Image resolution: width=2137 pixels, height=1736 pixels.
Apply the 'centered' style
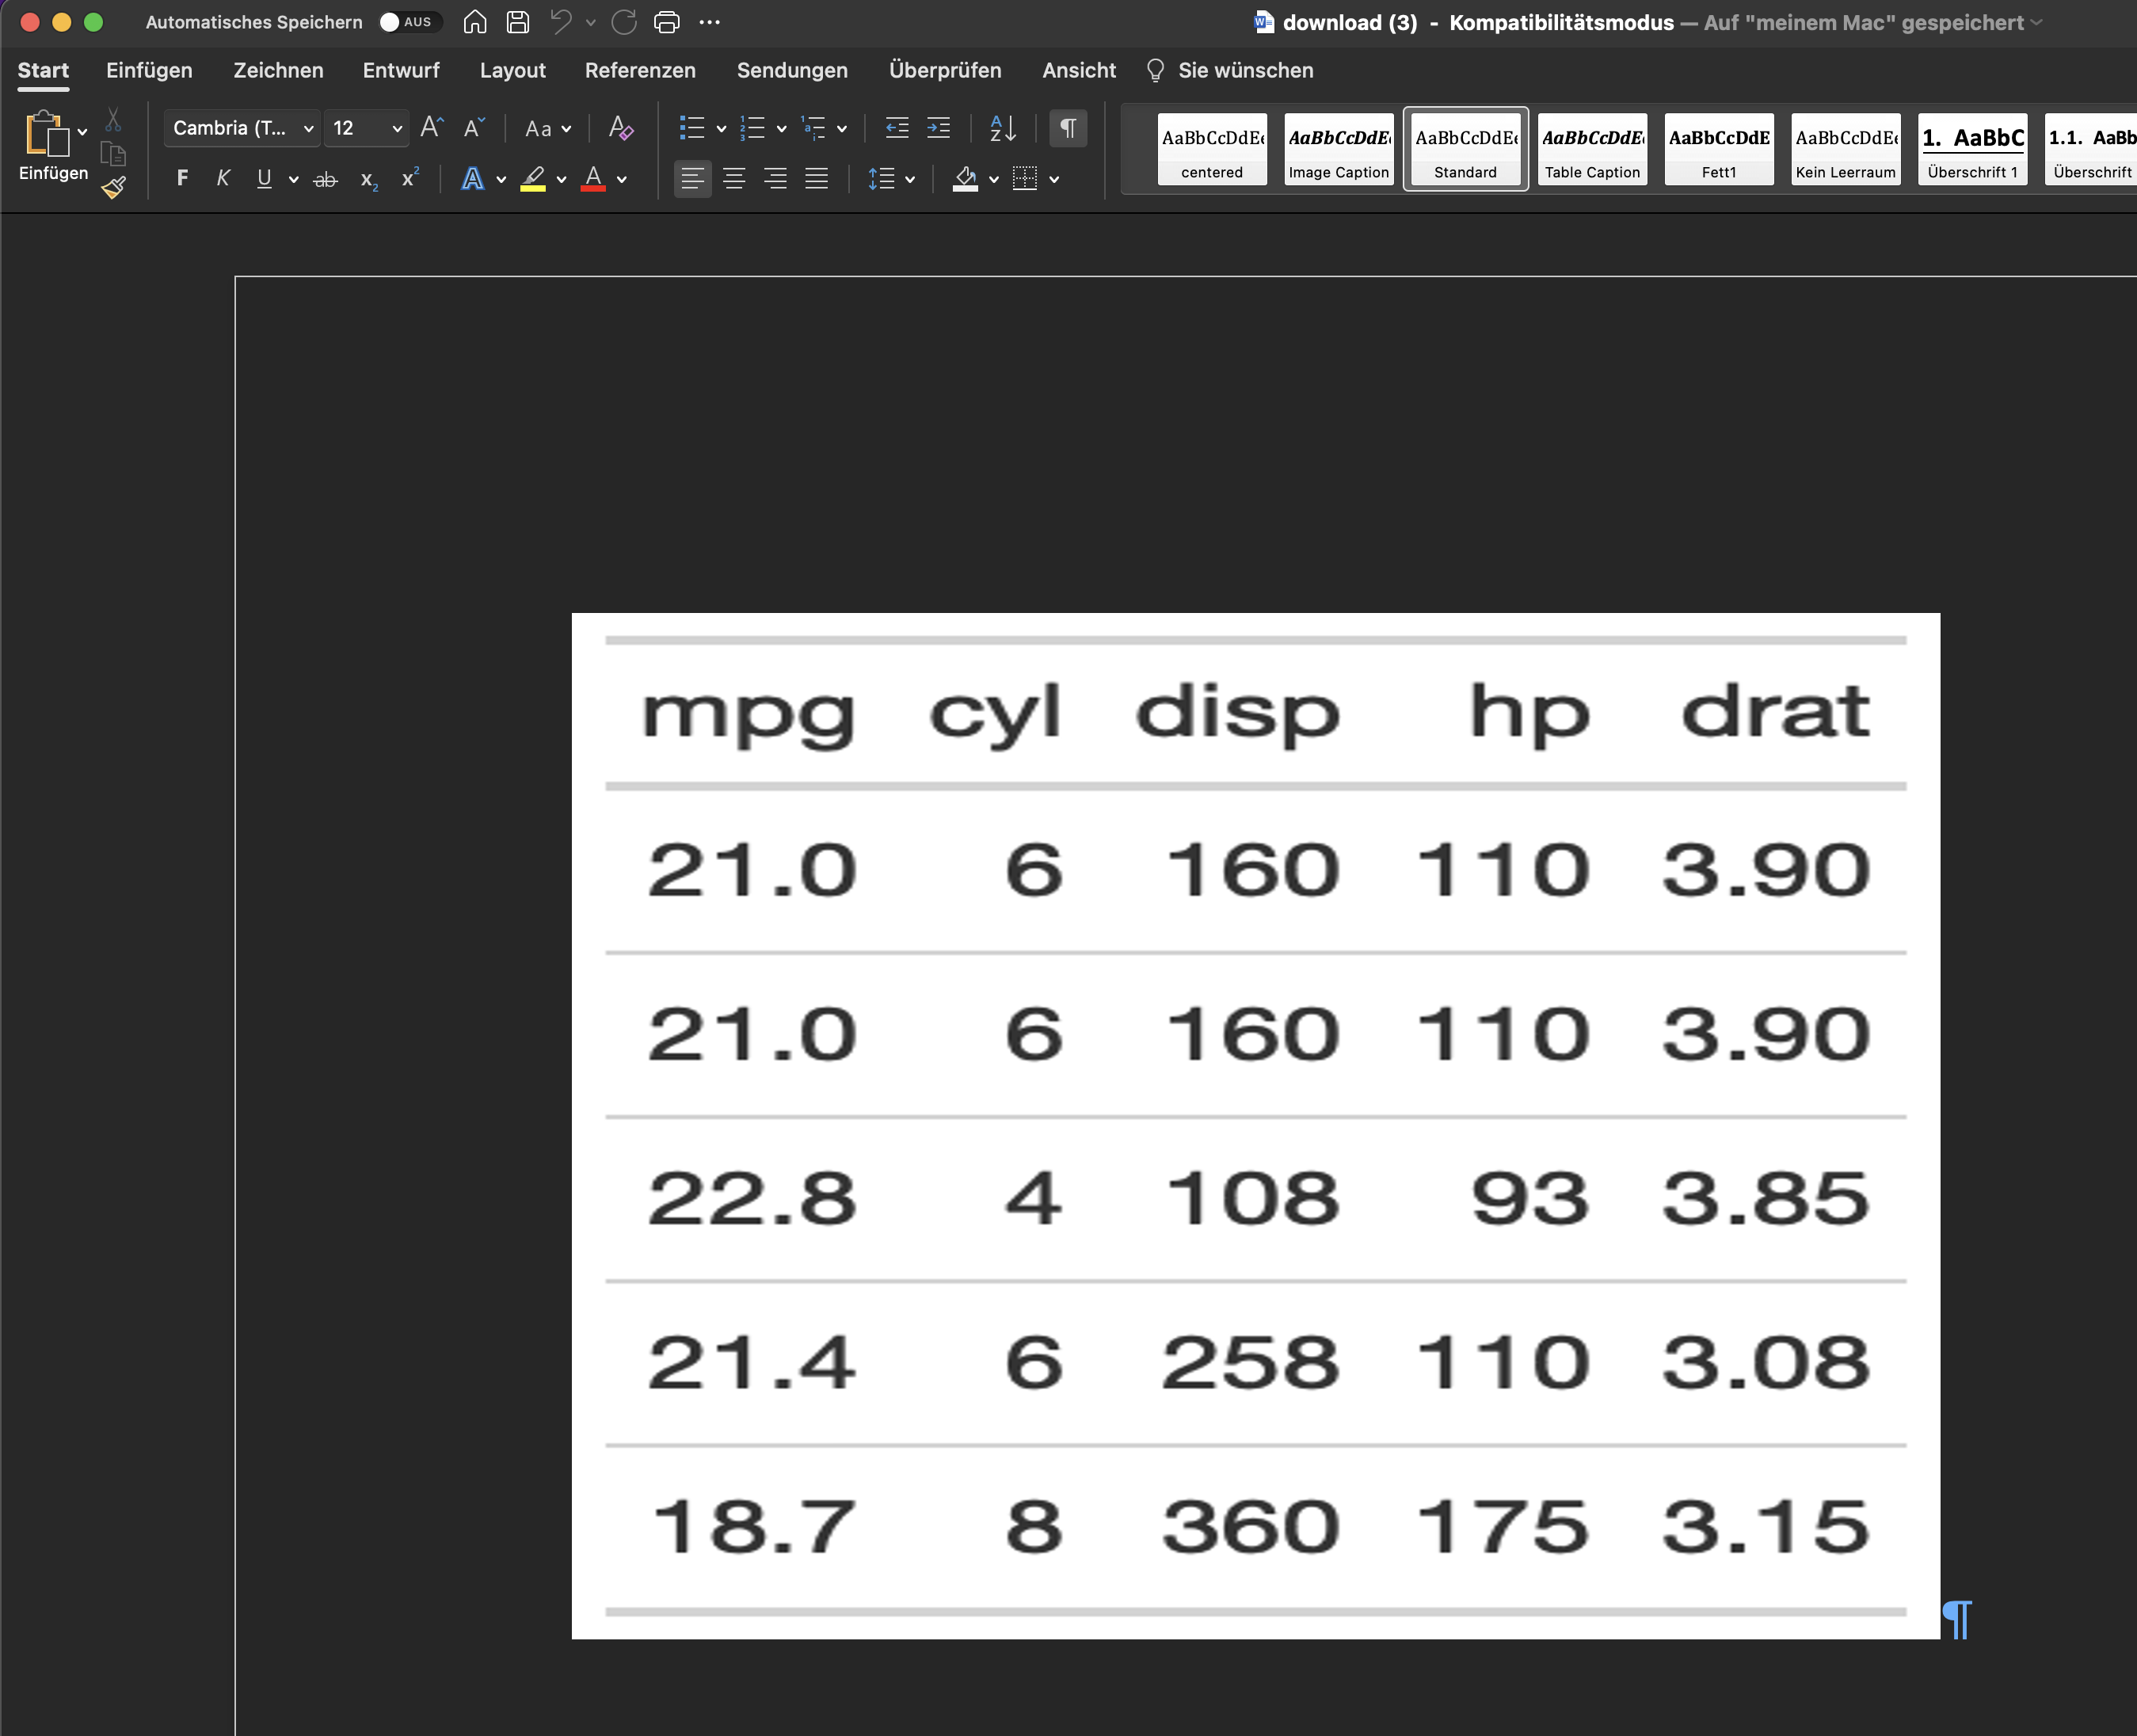[1212, 149]
